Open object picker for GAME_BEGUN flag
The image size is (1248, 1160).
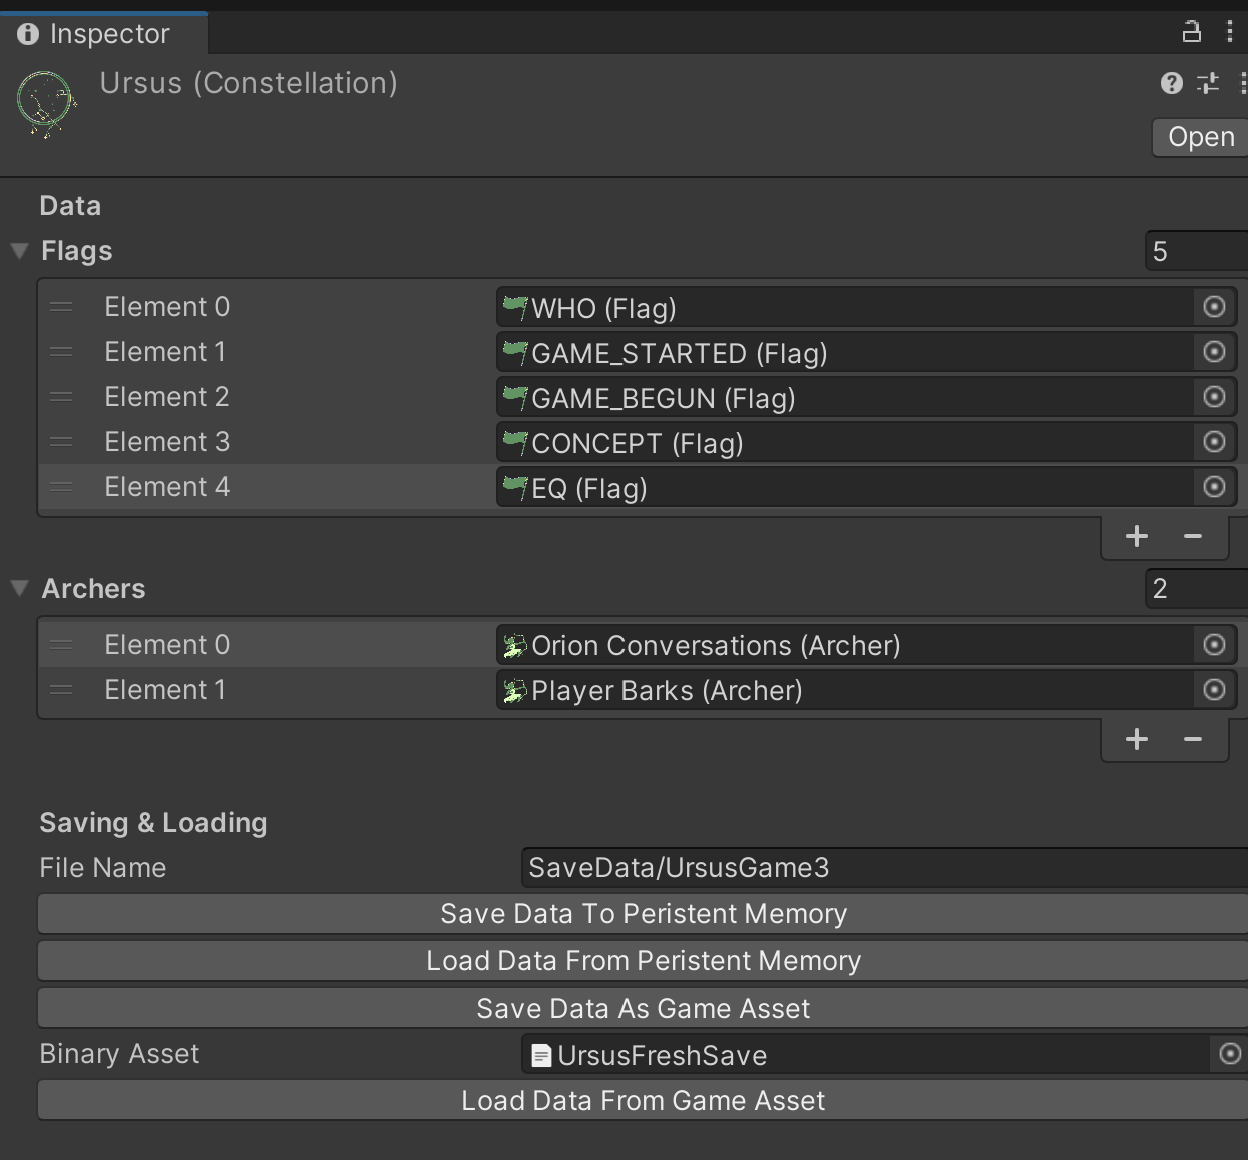[x=1214, y=397]
